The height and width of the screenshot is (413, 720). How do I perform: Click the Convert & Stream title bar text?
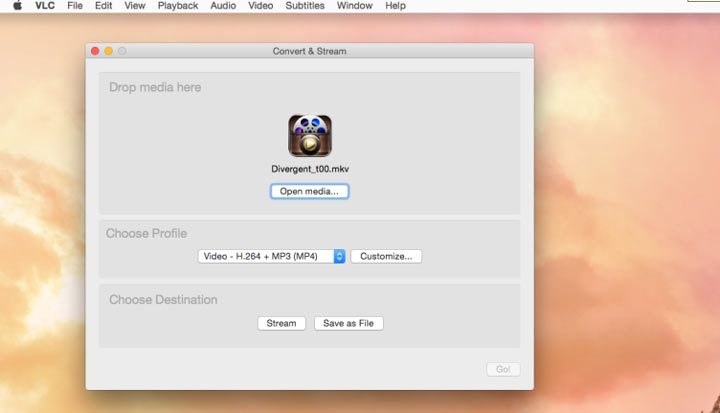[x=309, y=51]
